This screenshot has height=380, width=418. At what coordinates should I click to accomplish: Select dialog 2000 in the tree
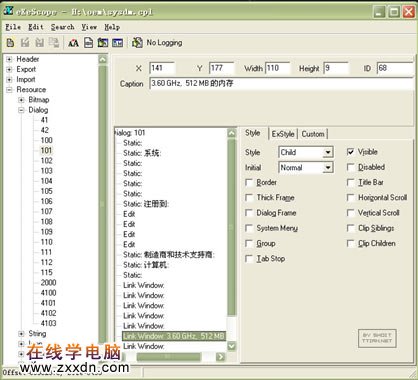[x=48, y=283]
